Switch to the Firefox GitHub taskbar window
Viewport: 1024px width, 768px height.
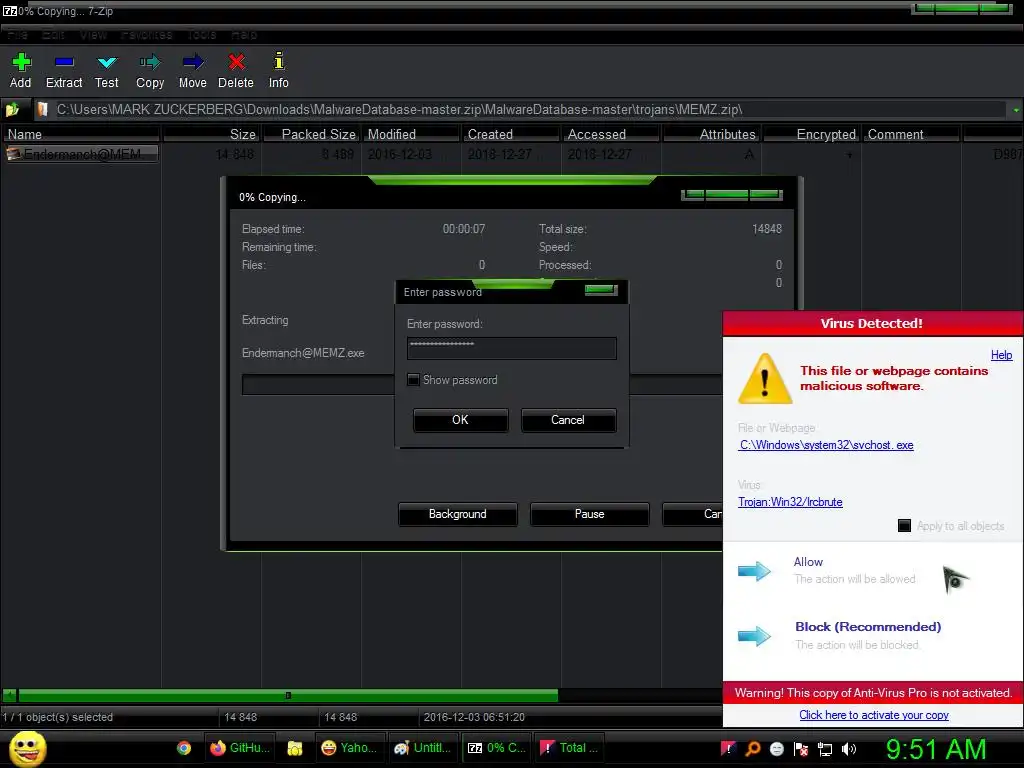[x=239, y=748]
